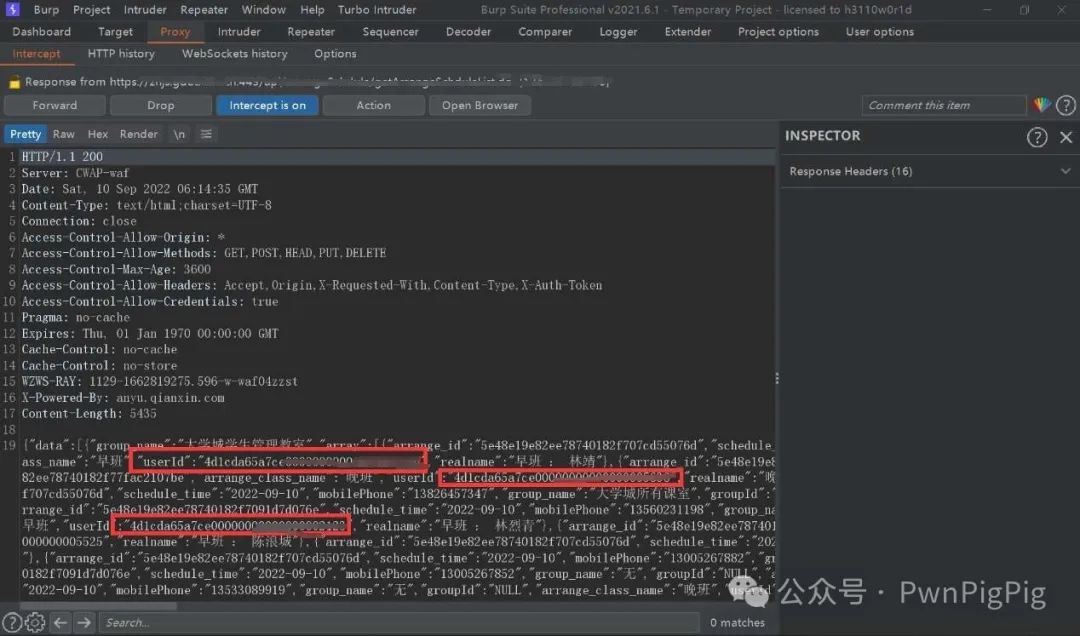Switch to the Dashboard tab

pyautogui.click(x=41, y=32)
